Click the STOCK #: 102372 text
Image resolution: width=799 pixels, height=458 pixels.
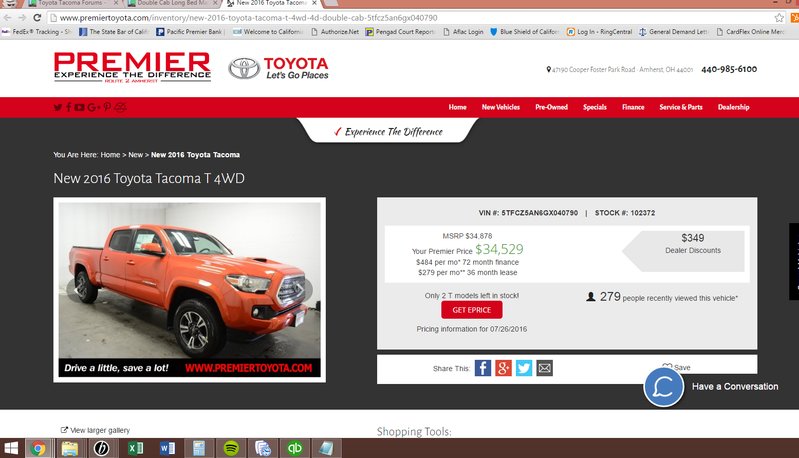[625, 213]
